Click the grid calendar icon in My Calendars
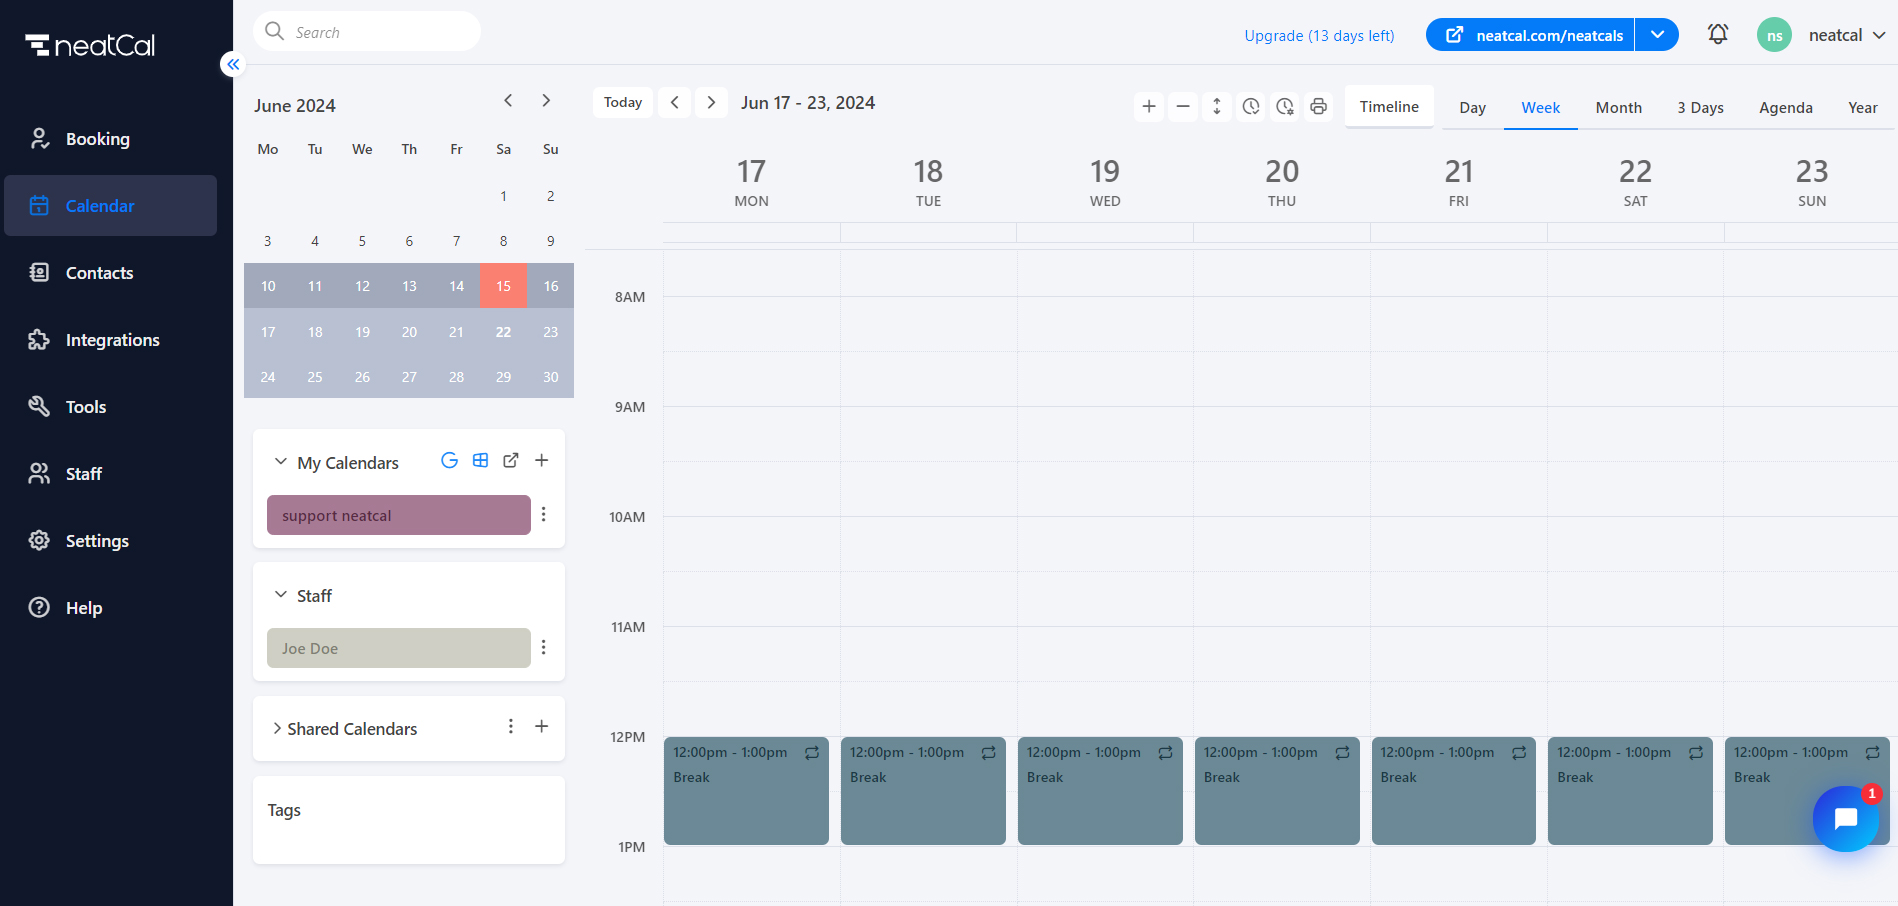 click(481, 460)
